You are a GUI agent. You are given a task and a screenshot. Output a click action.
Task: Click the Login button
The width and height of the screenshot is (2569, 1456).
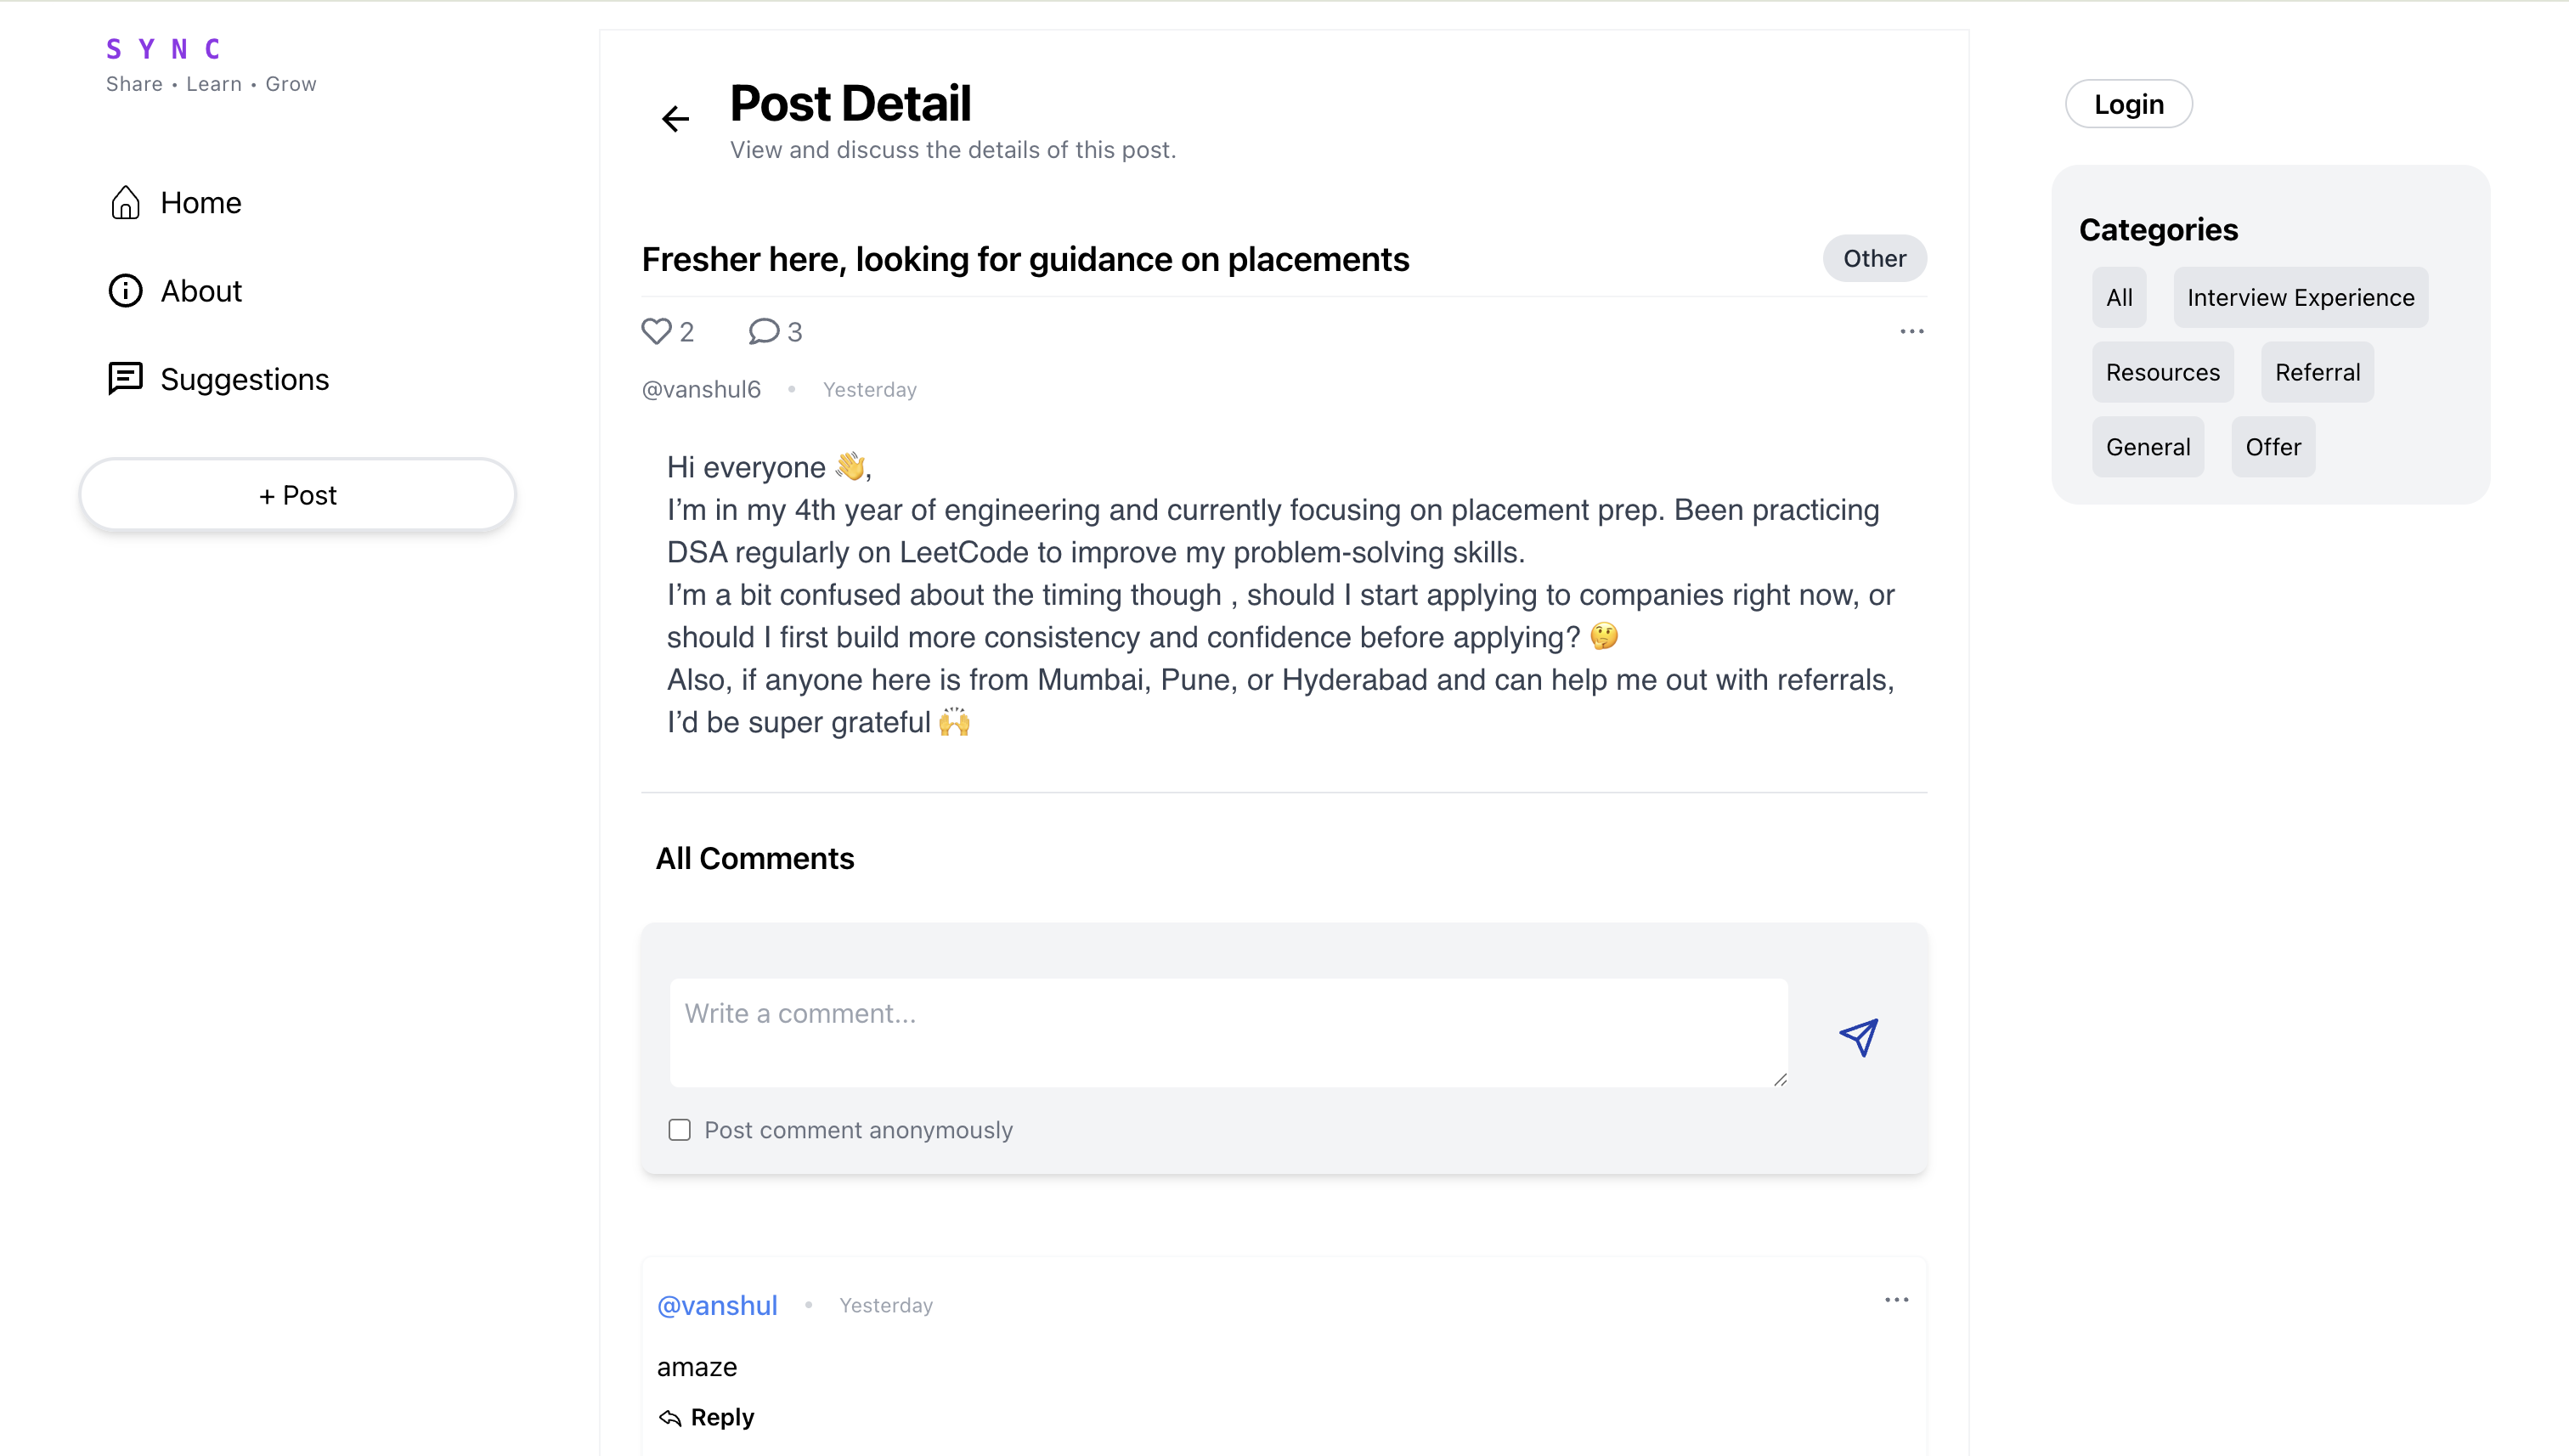coord(2128,104)
